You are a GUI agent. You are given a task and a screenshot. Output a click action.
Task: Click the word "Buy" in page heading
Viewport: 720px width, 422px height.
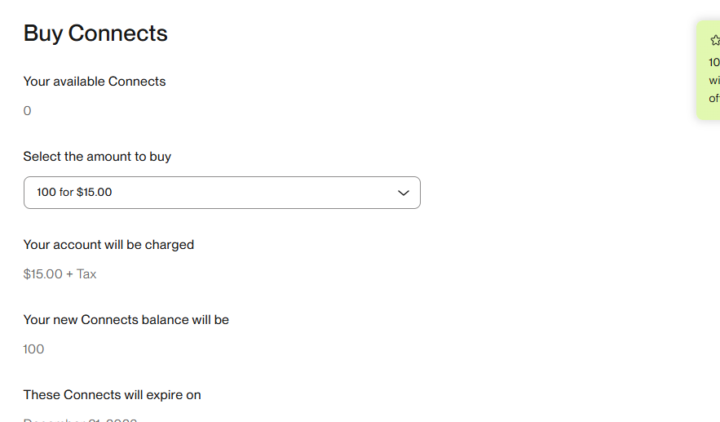click(x=43, y=33)
